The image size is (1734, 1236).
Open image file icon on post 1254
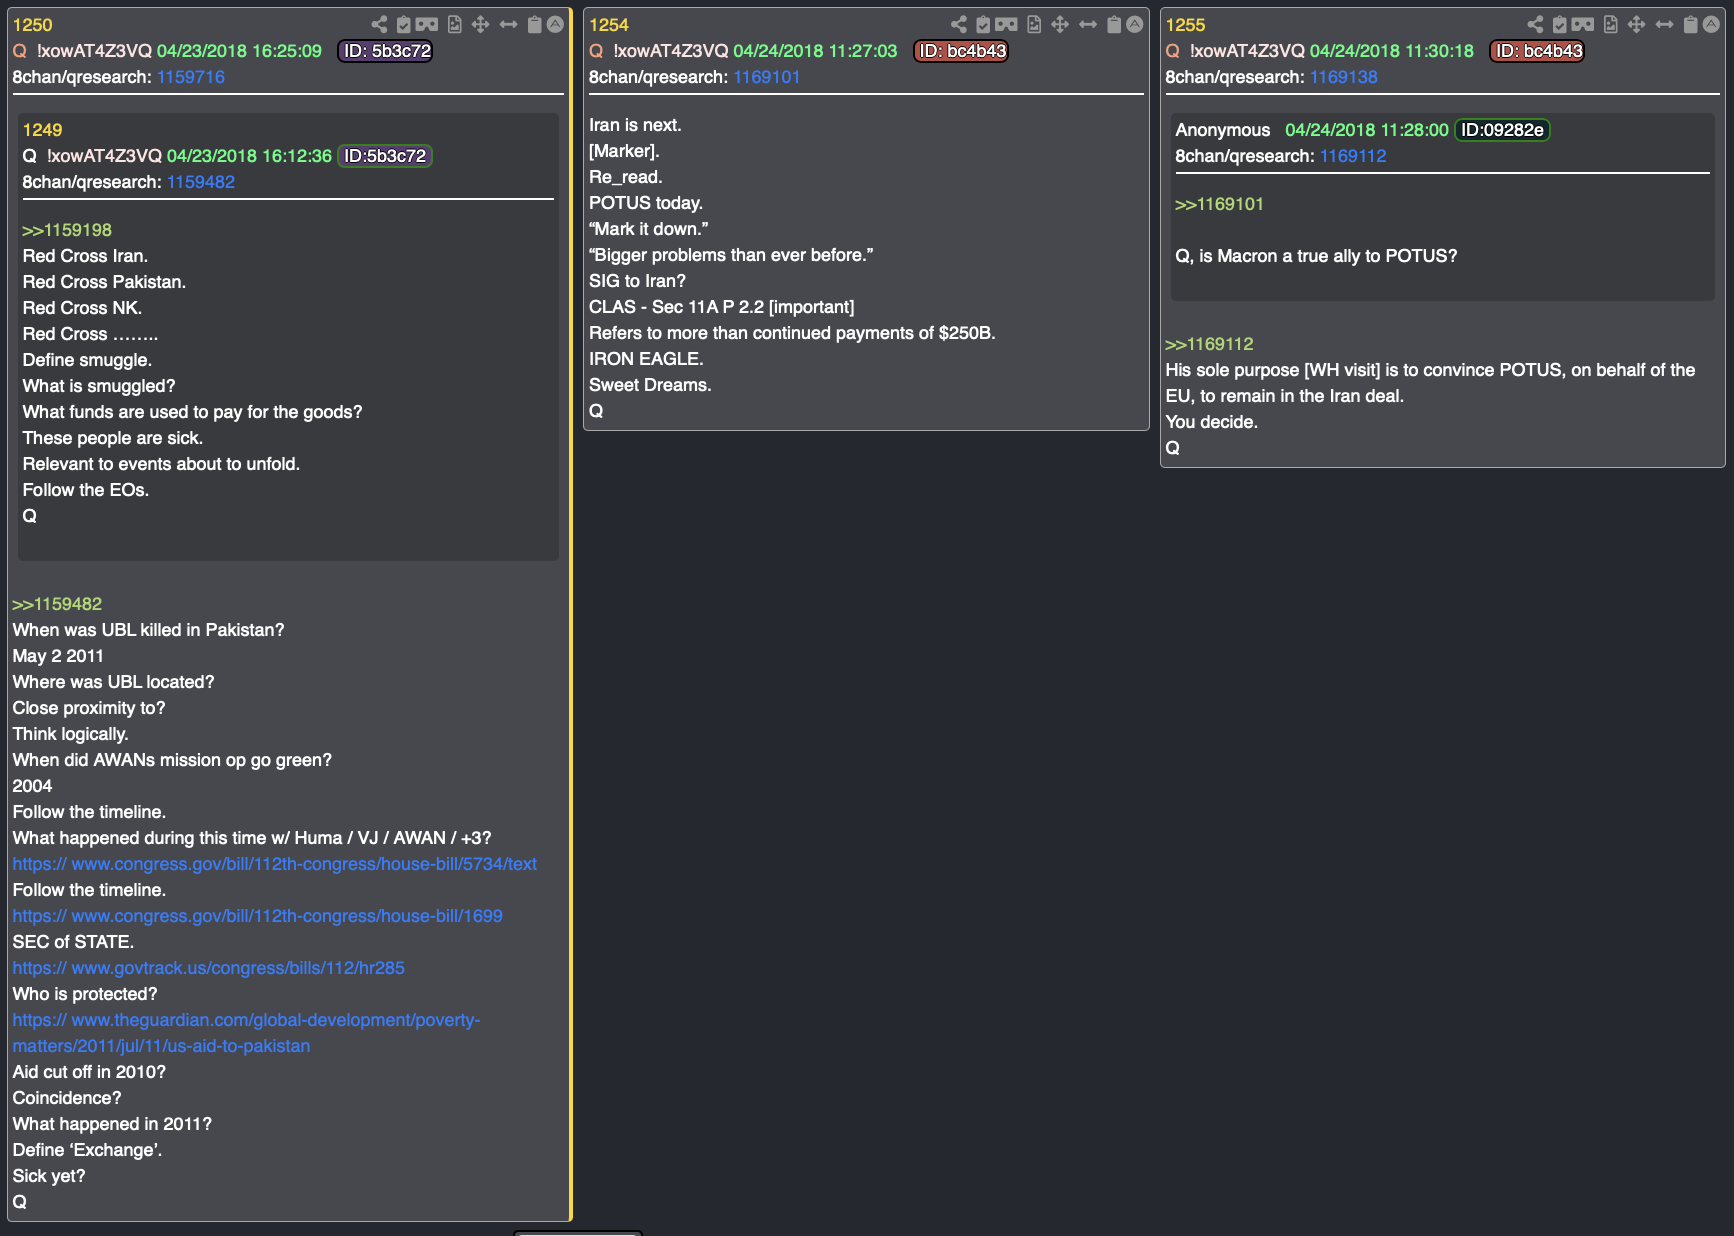pyautogui.click(x=1034, y=25)
